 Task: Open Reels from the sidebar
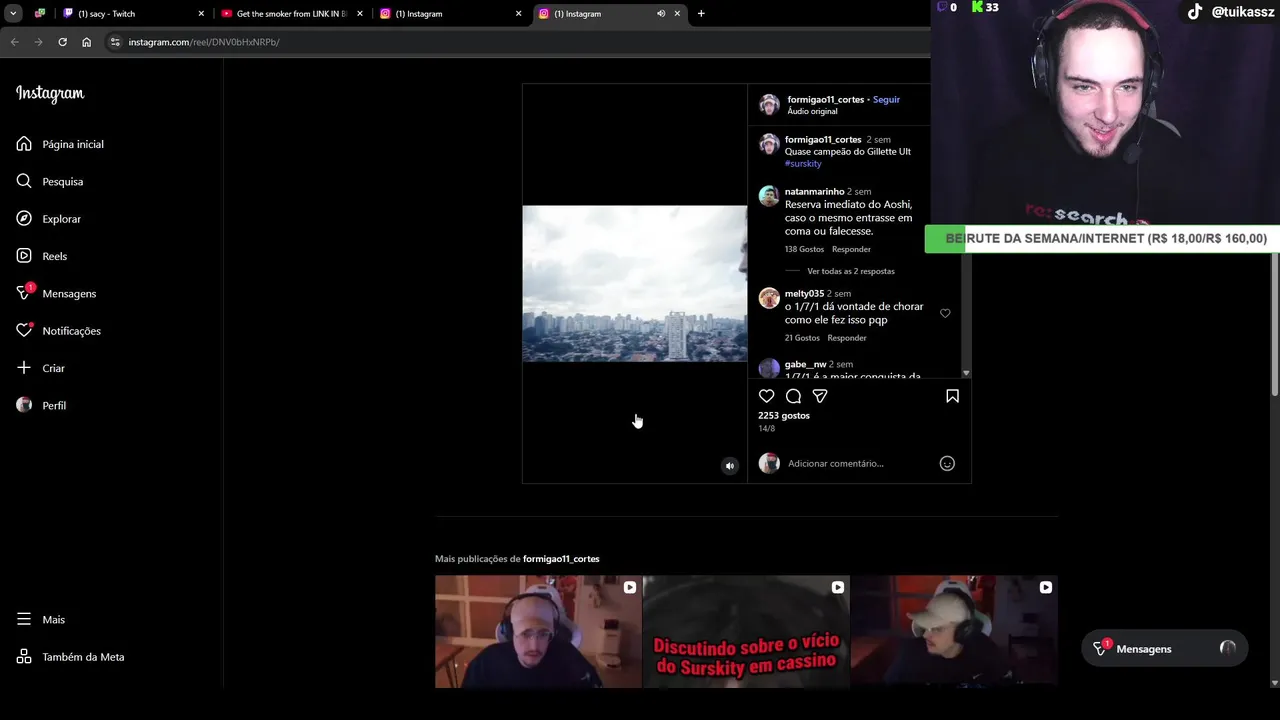(42, 256)
